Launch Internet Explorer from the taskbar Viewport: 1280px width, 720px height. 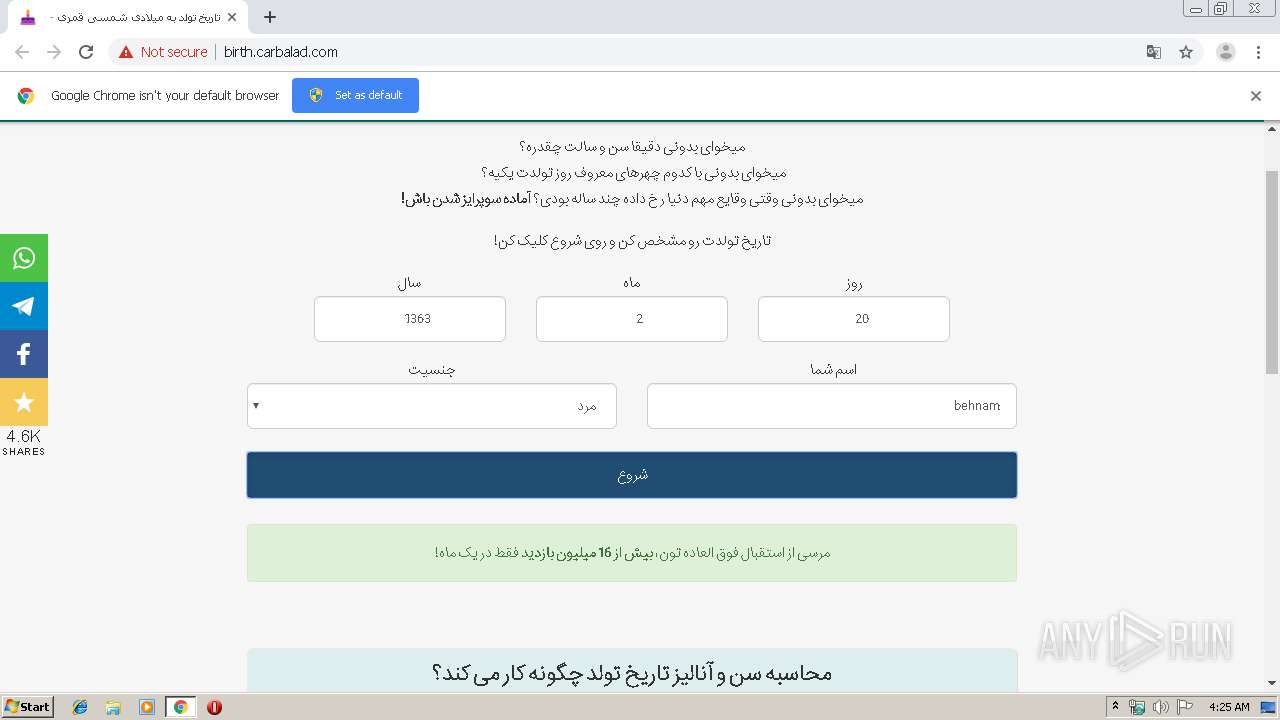point(80,707)
